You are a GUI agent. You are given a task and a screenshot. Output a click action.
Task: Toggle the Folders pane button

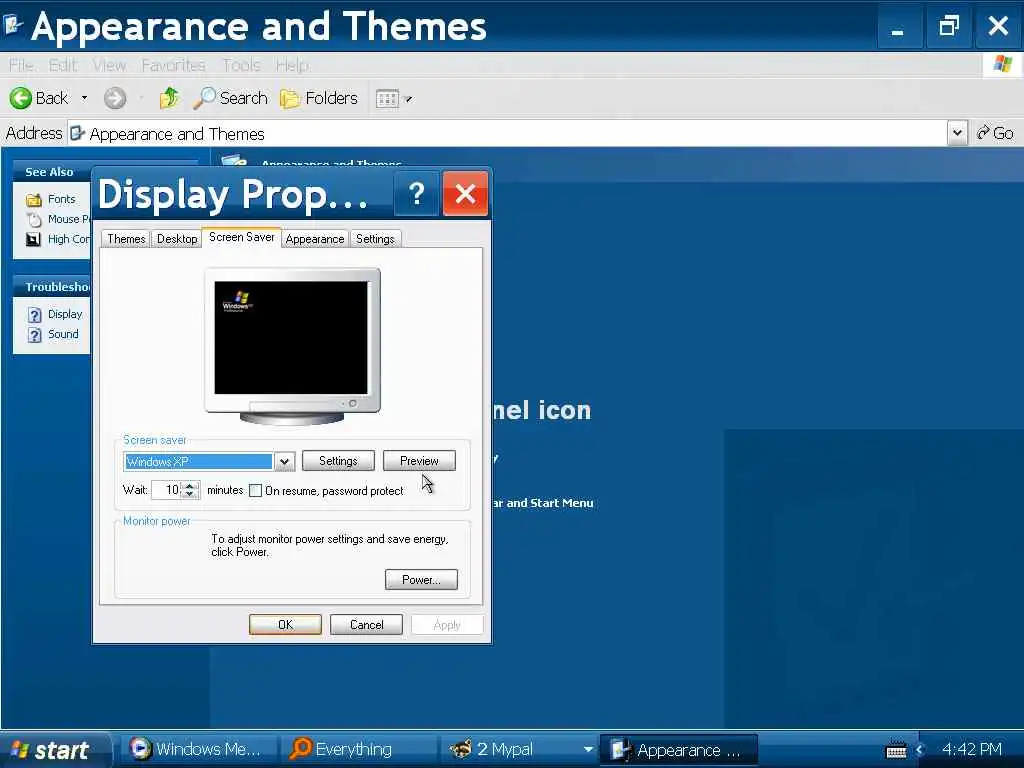coord(319,99)
